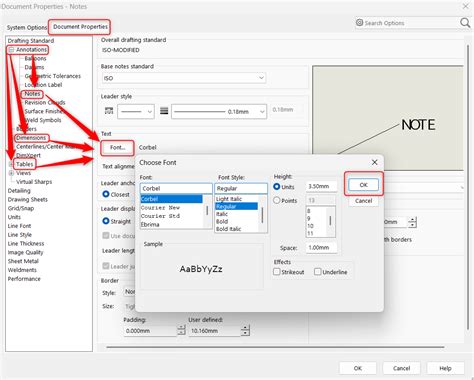The image size is (474, 380).
Task: Click point size list scrollbar
Action: click(330, 221)
